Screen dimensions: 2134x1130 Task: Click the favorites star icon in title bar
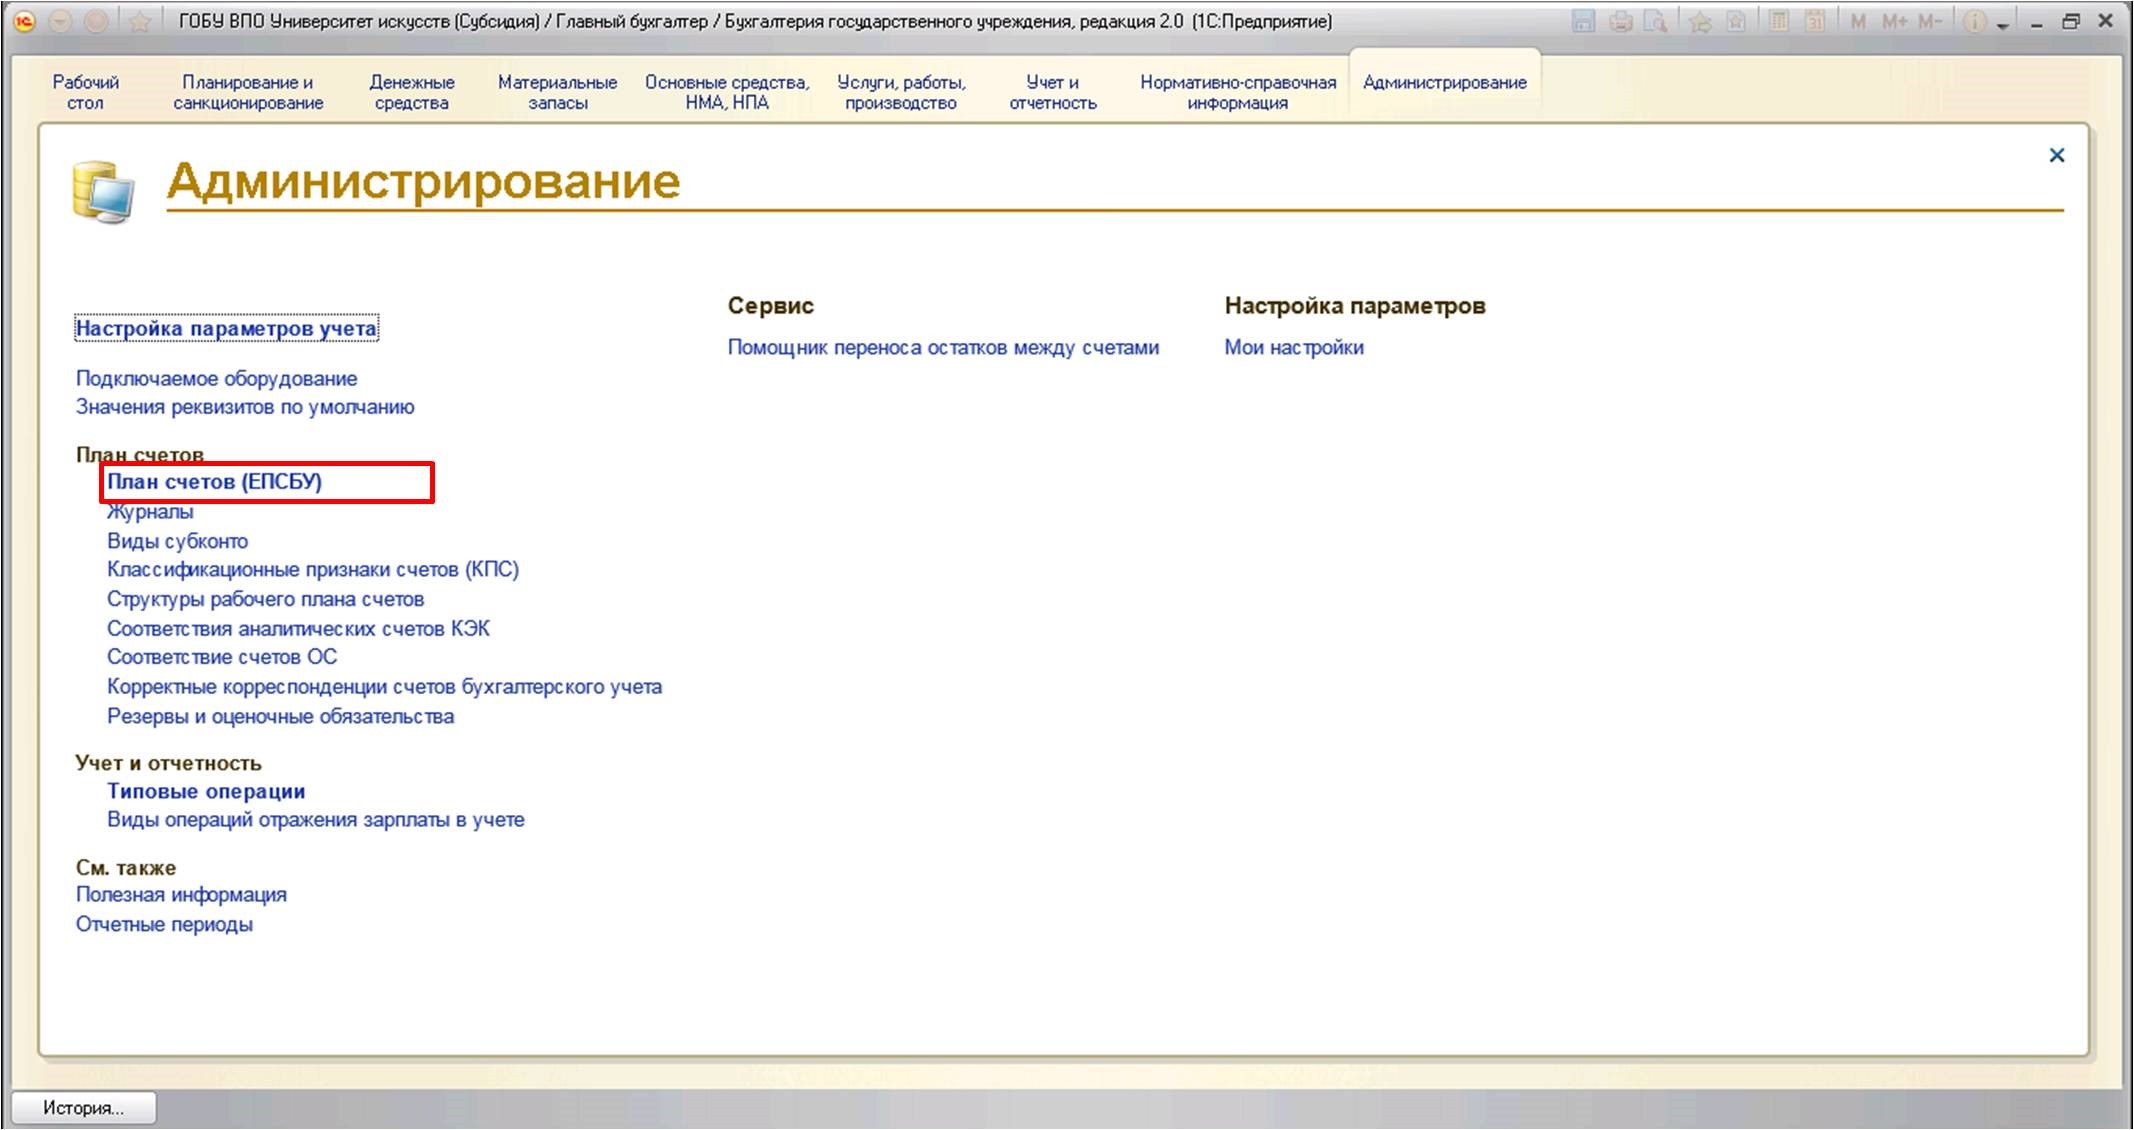coord(139,21)
